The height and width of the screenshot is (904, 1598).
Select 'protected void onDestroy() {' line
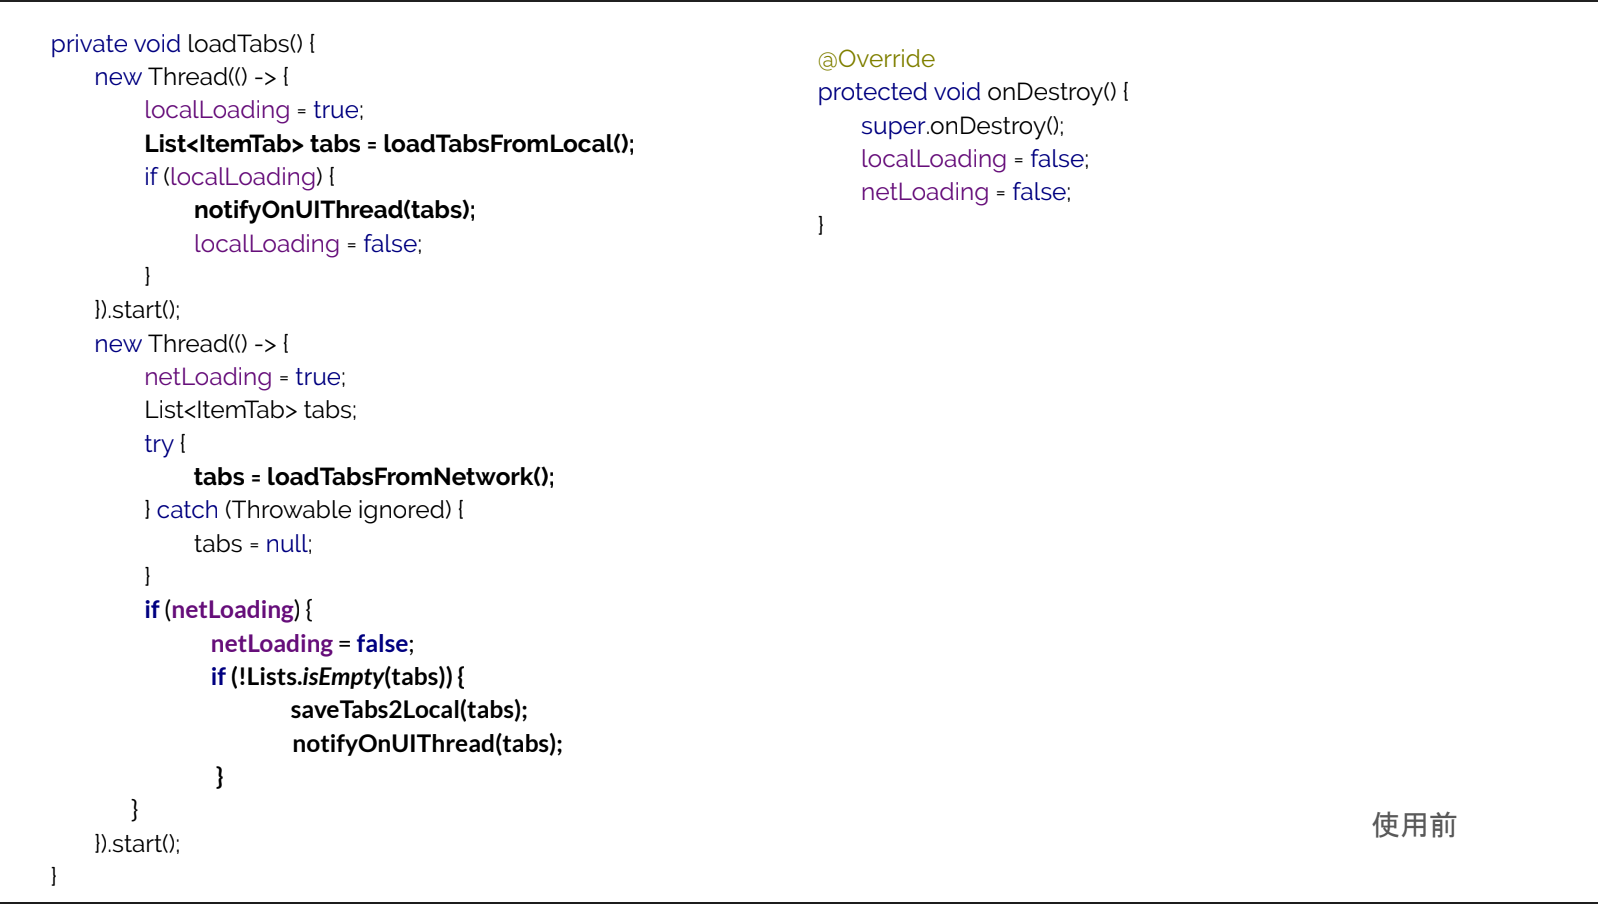pyautogui.click(x=973, y=92)
